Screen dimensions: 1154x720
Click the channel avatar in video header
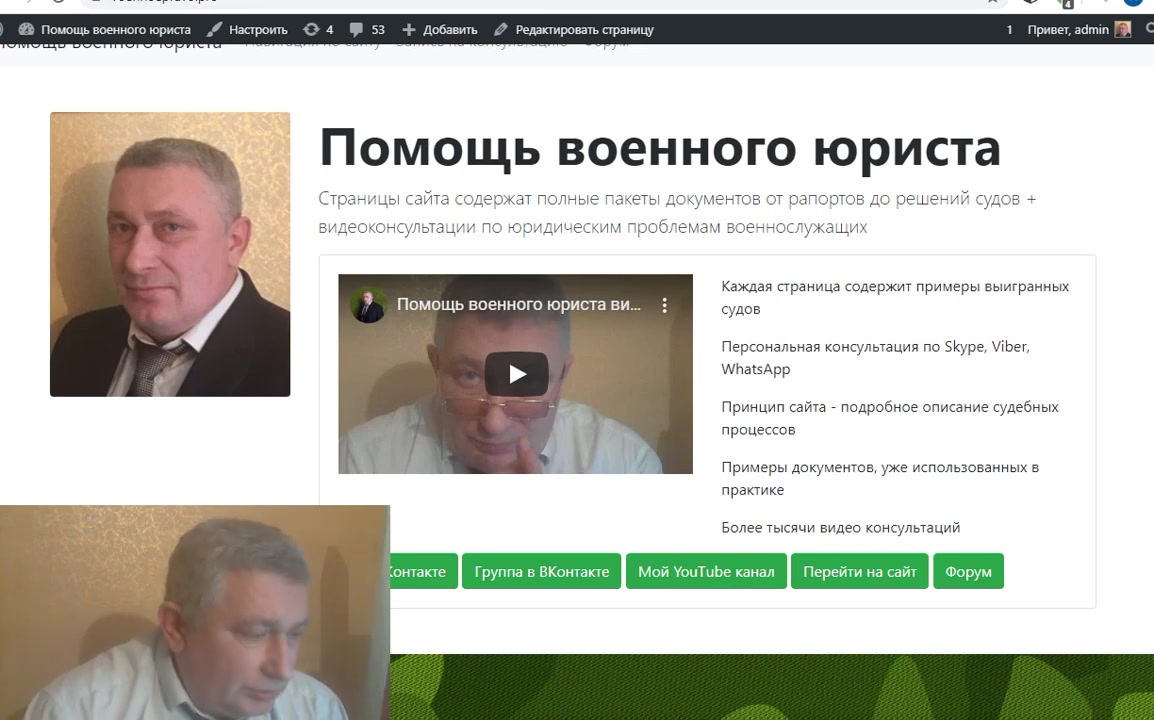pyautogui.click(x=369, y=305)
